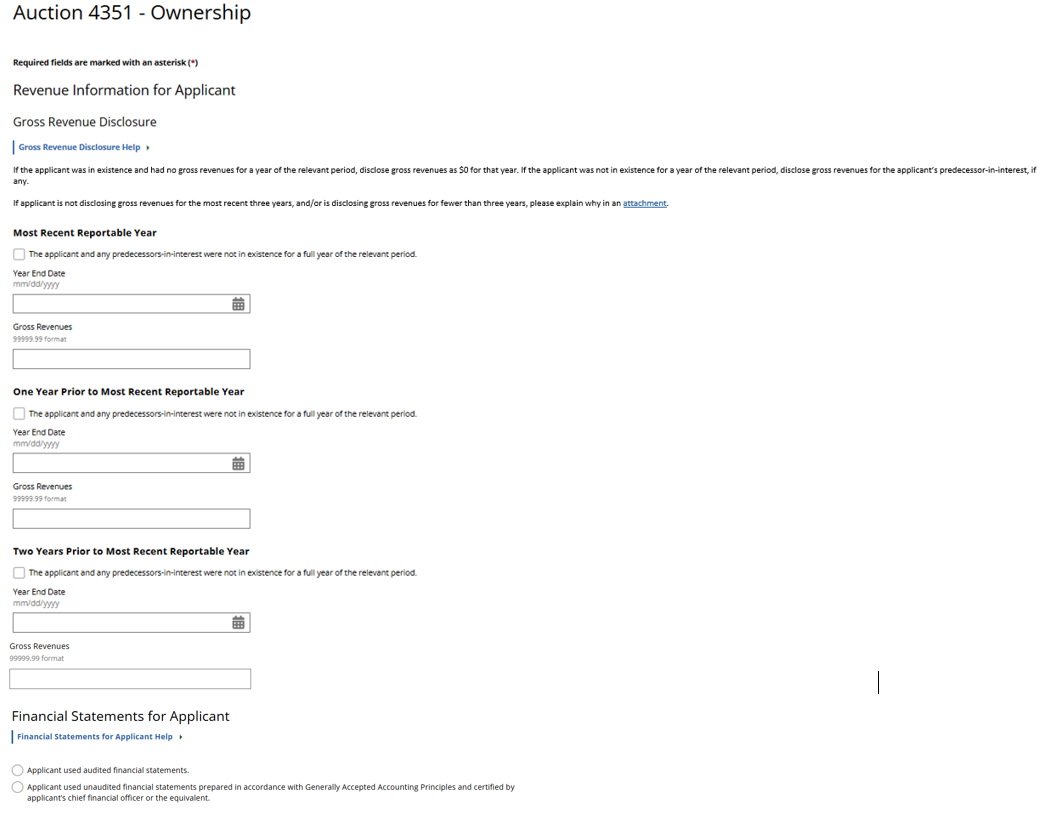The width and height of the screenshot is (1051, 814).
Task: Open calendar picker for Two Years Prior date
Action: [x=238, y=623]
